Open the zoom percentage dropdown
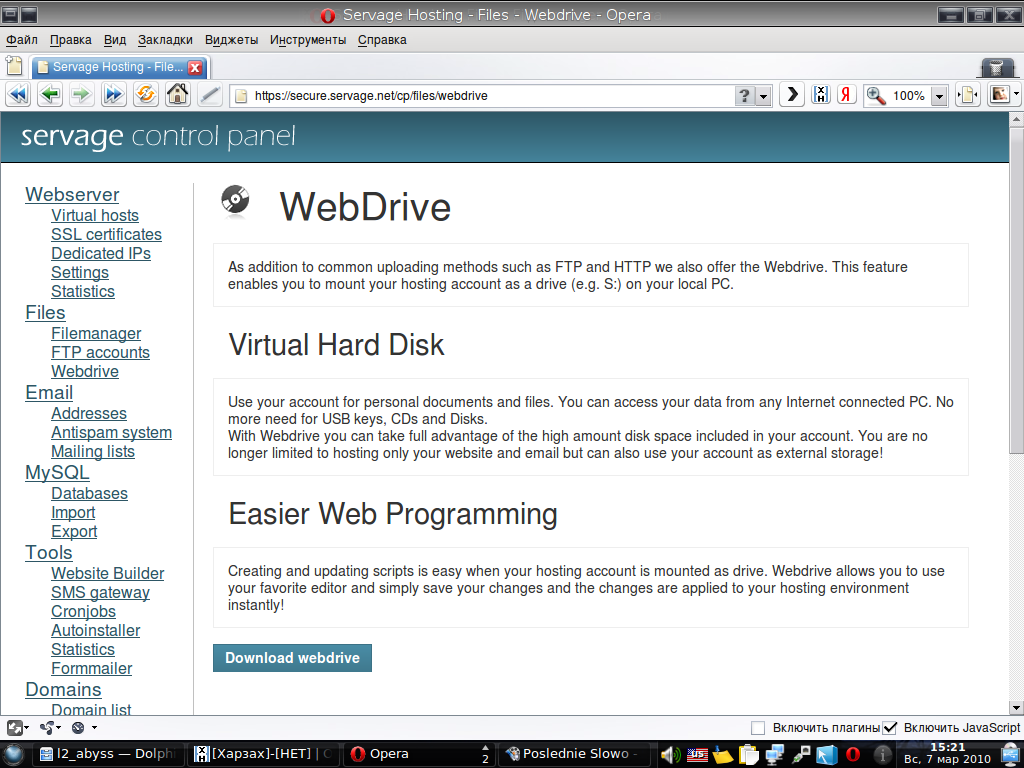 [x=939, y=97]
